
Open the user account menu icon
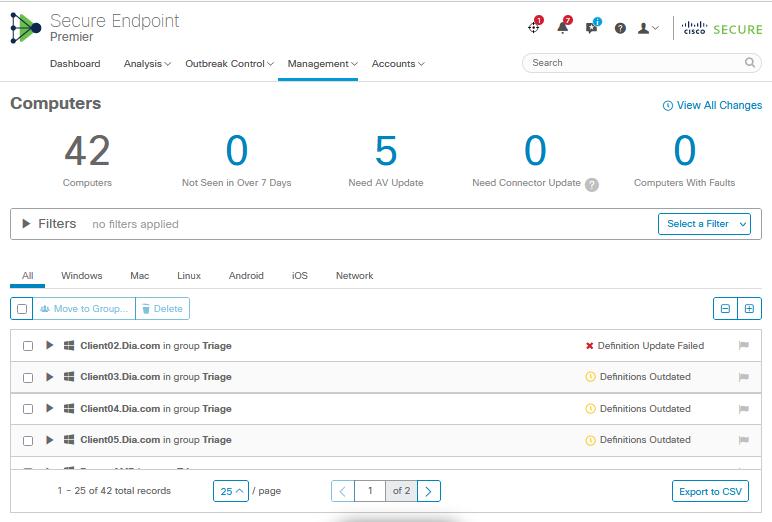[647, 29]
